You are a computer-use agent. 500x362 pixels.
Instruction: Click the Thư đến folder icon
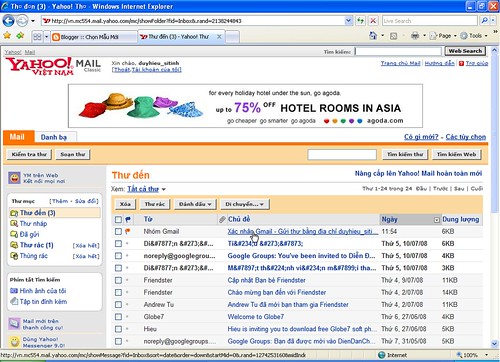pos(14,213)
